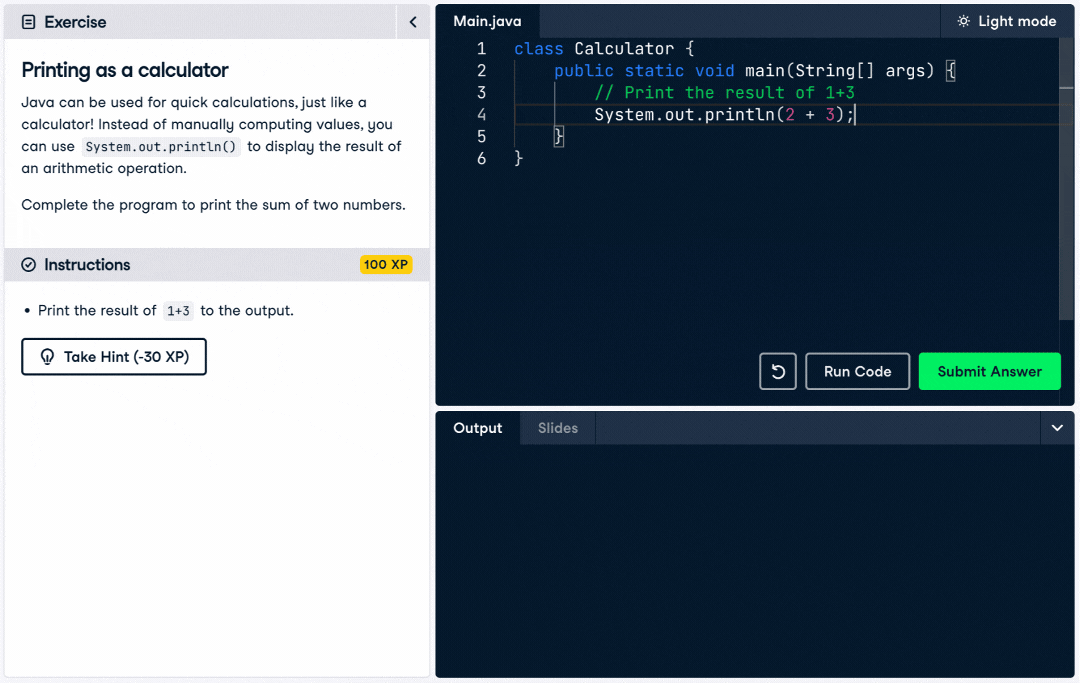Click the 'public static void main' line
1080x683 pixels.
[x=755, y=70]
